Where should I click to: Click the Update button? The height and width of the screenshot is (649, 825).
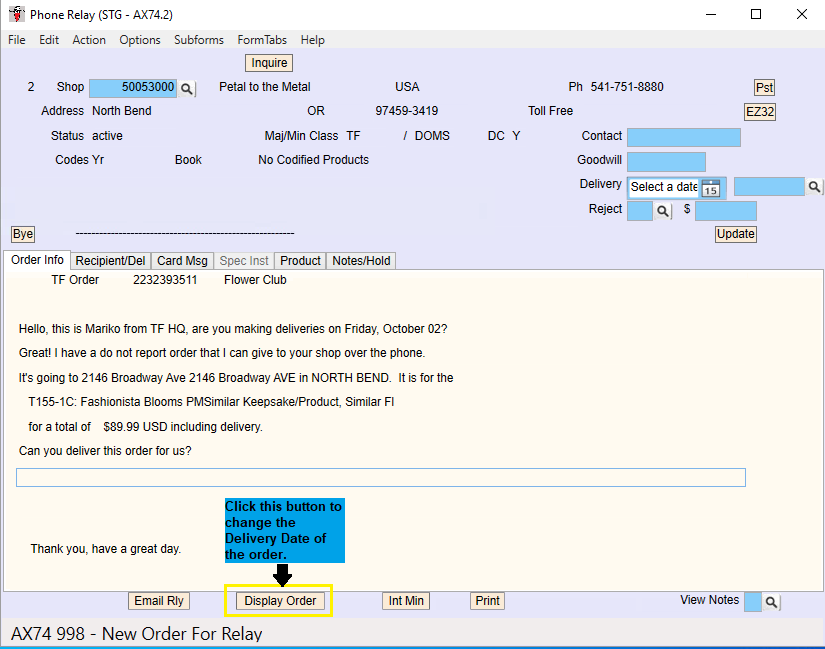tap(736, 234)
